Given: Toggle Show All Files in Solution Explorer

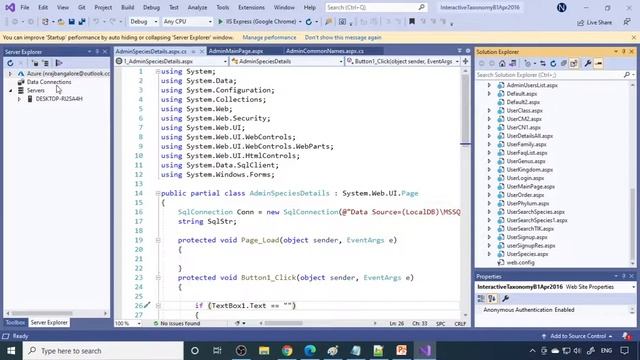Looking at the screenshot, I should click(x=573, y=63).
